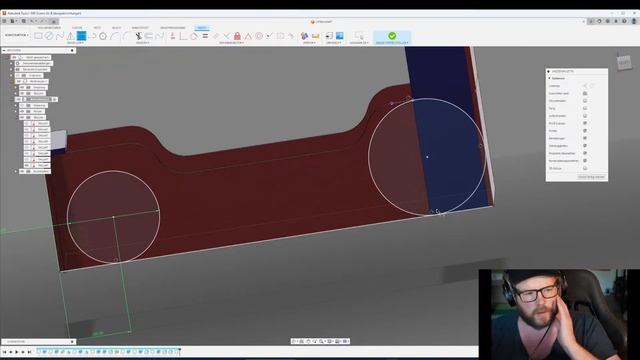The image size is (640, 360).
Task: Play the timeline
Action: [17, 352]
